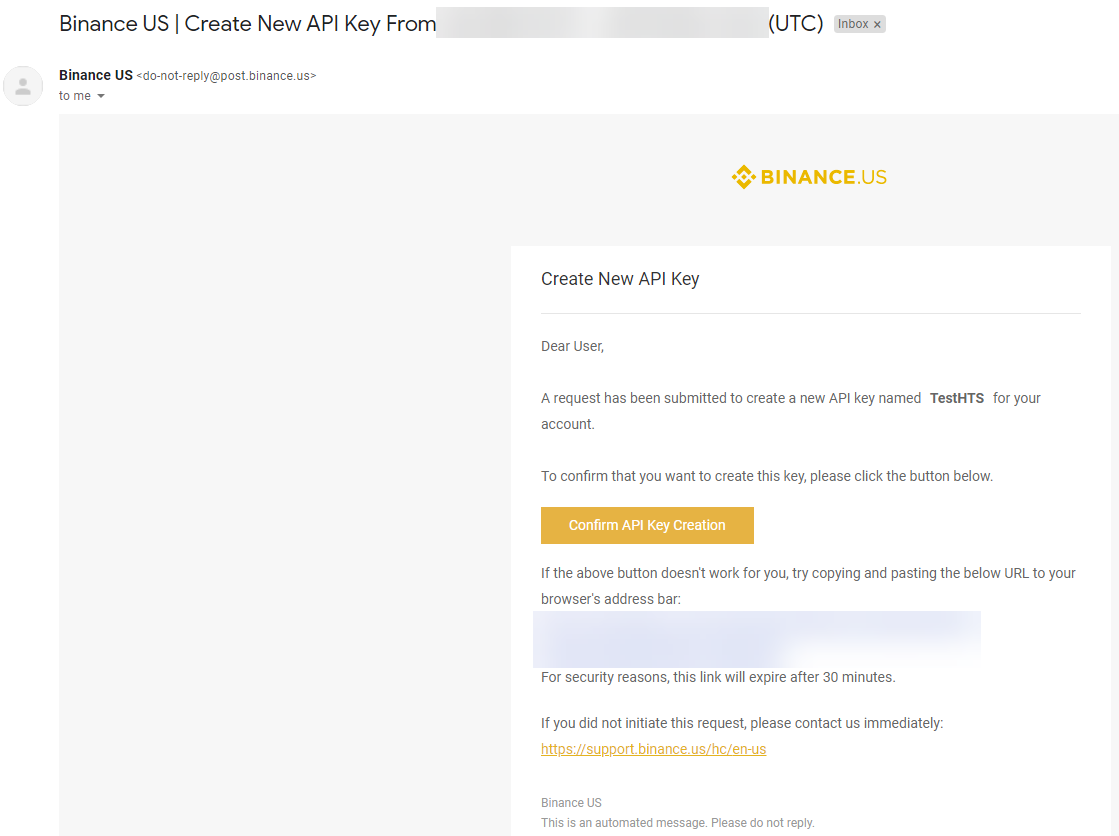
Task: Click the Inbox label tag
Action: point(855,23)
